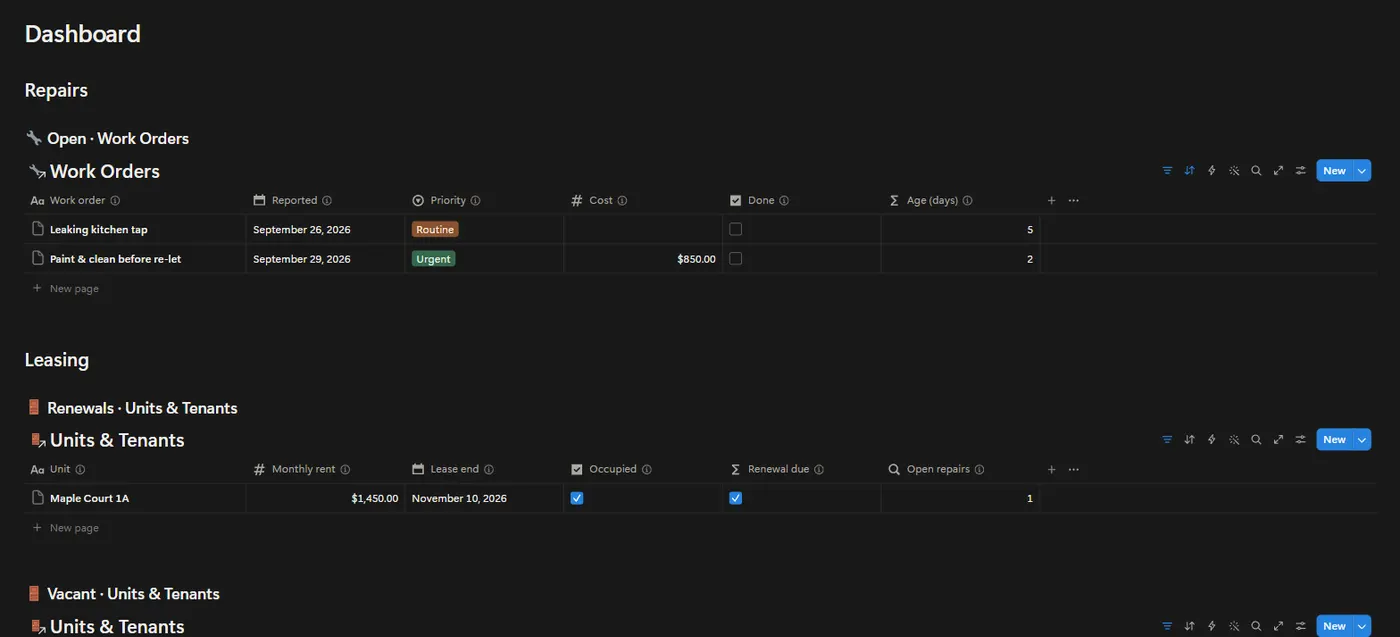Image resolution: width=1400 pixels, height=637 pixels.
Task: Open lightning automations icon for Renewals Units & Tenants
Action: click(1212, 440)
